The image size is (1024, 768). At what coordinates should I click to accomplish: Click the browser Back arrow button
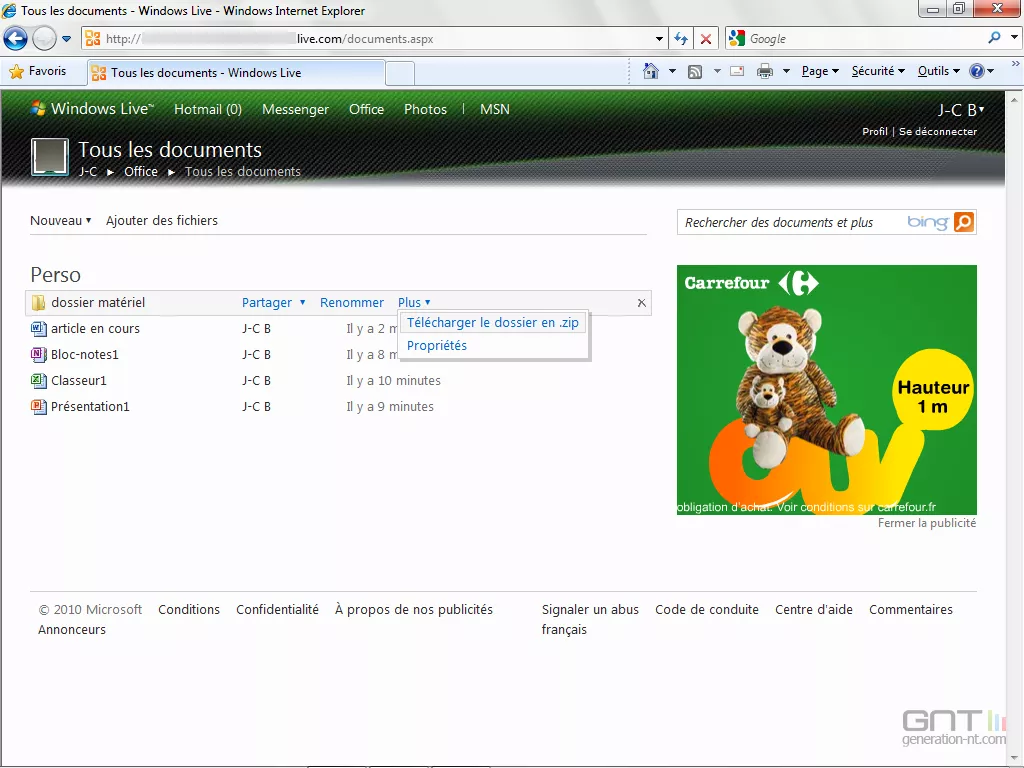pos(16,39)
